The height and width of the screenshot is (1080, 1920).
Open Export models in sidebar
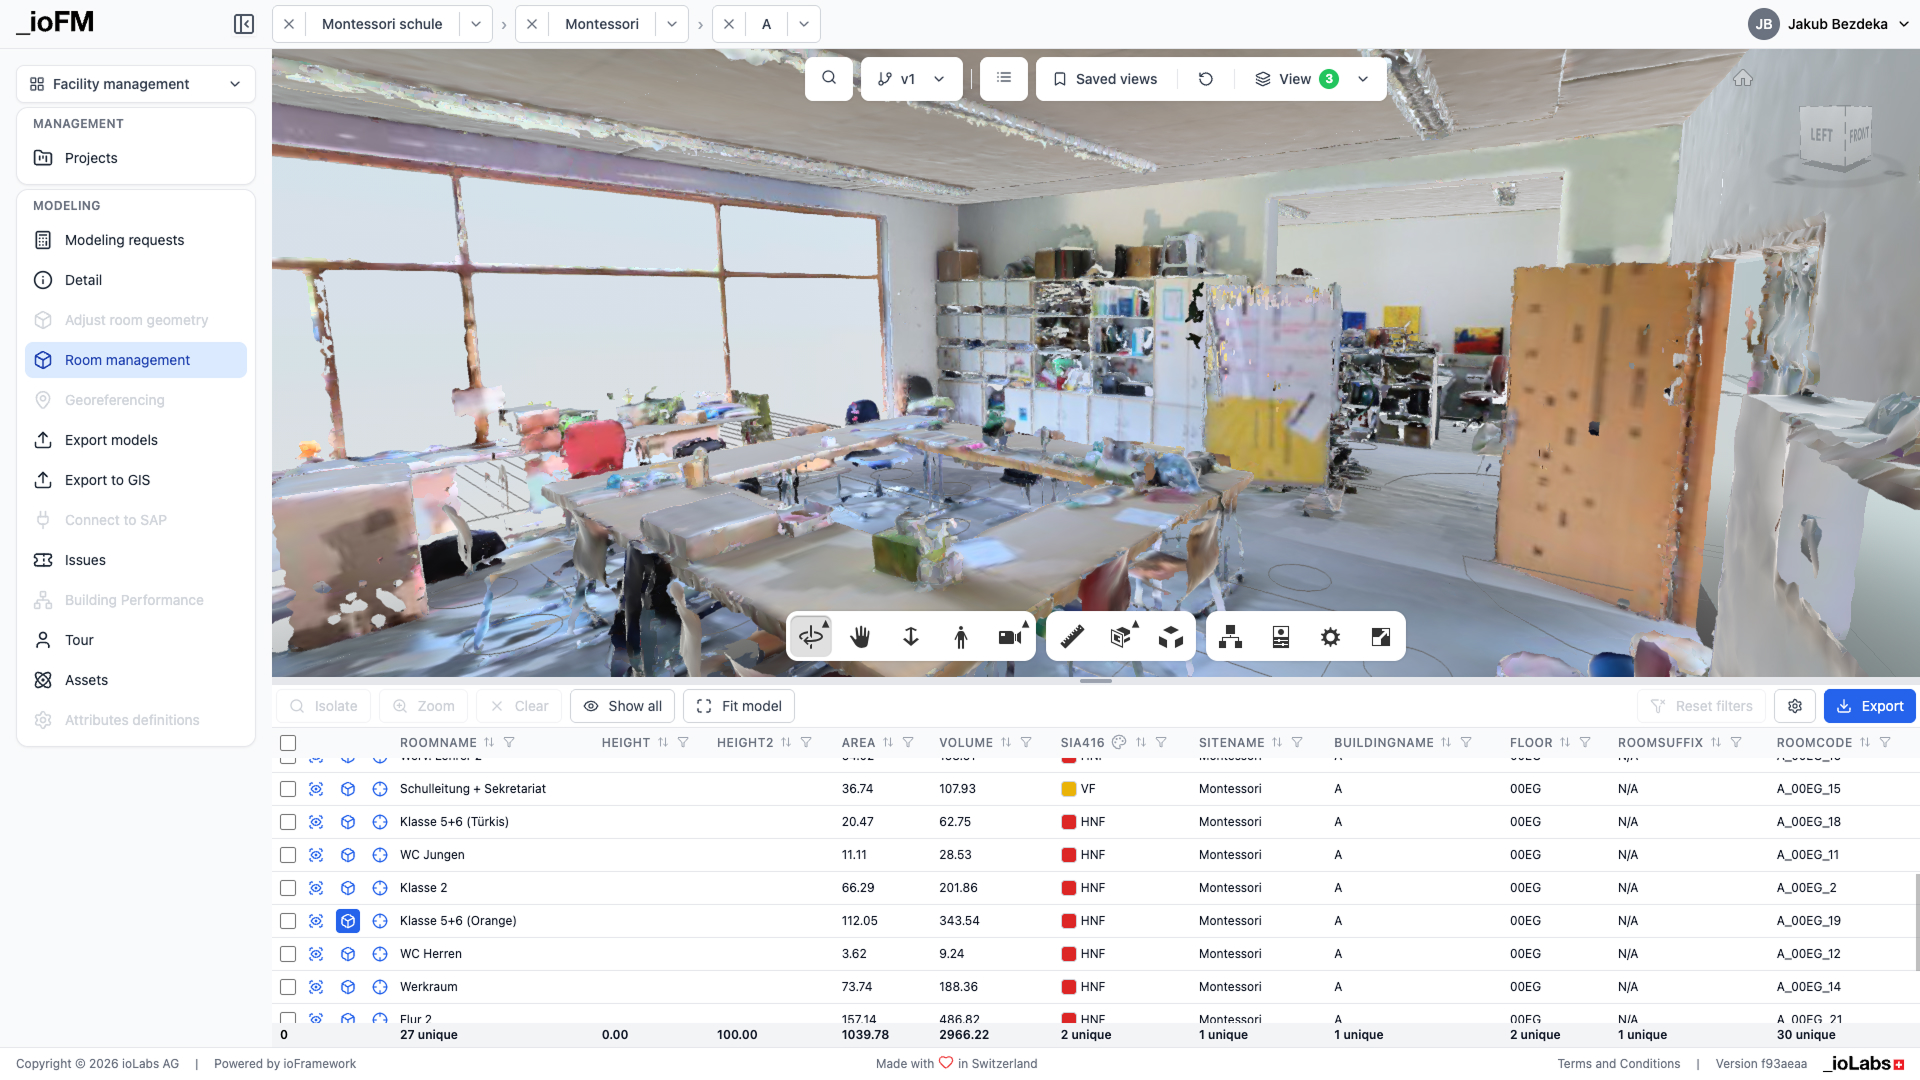(111, 440)
